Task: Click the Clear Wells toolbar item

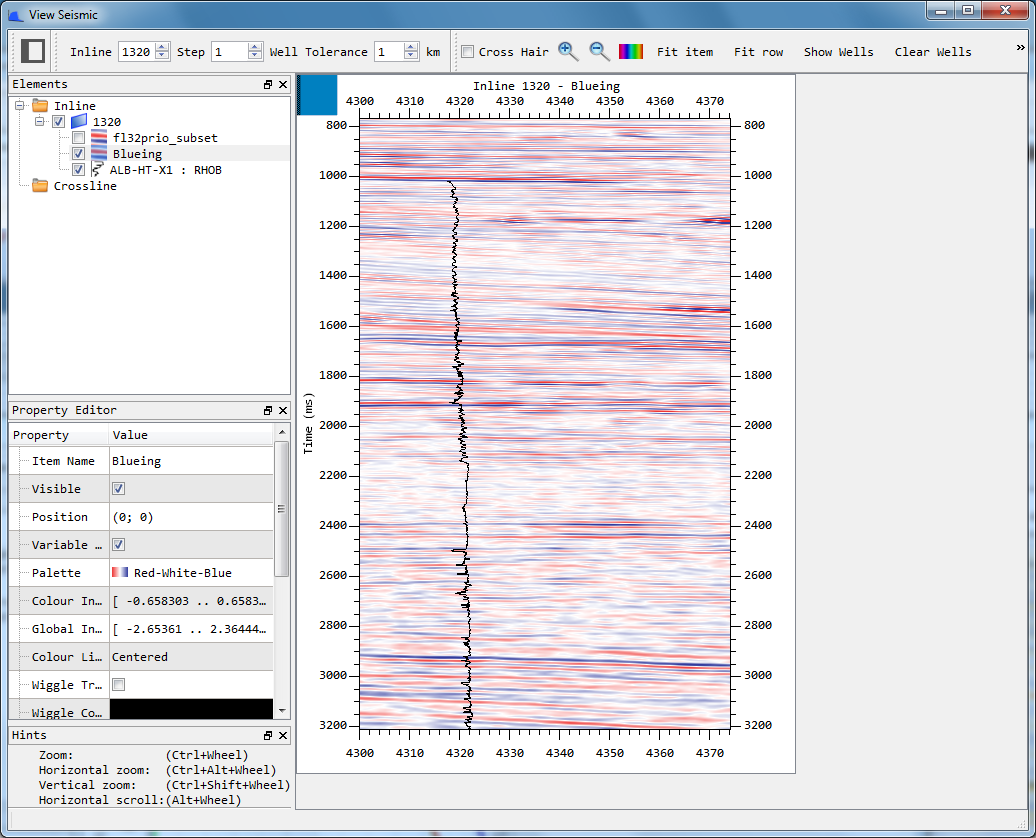Action: [x=933, y=51]
